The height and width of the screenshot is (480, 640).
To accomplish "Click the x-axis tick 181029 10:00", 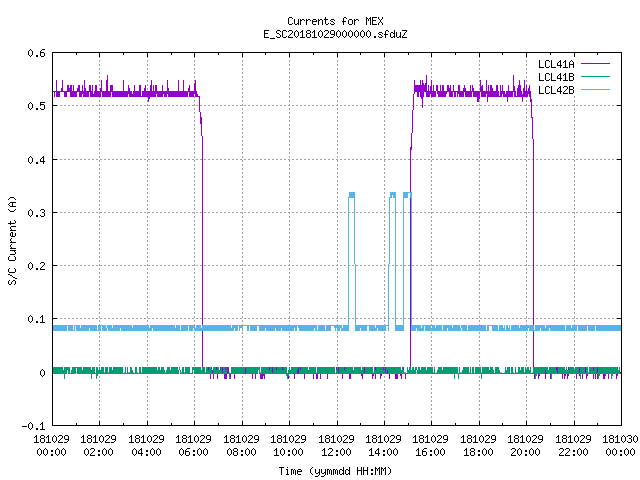I will pyautogui.click(x=288, y=445).
